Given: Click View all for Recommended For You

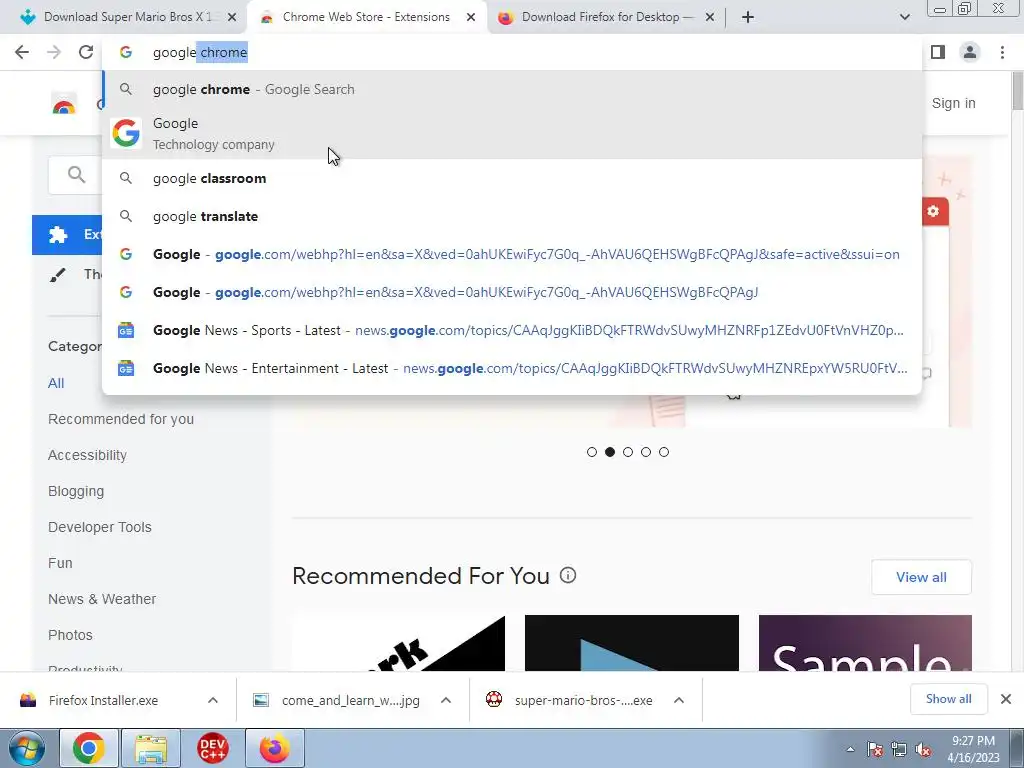Looking at the screenshot, I should click(x=921, y=577).
